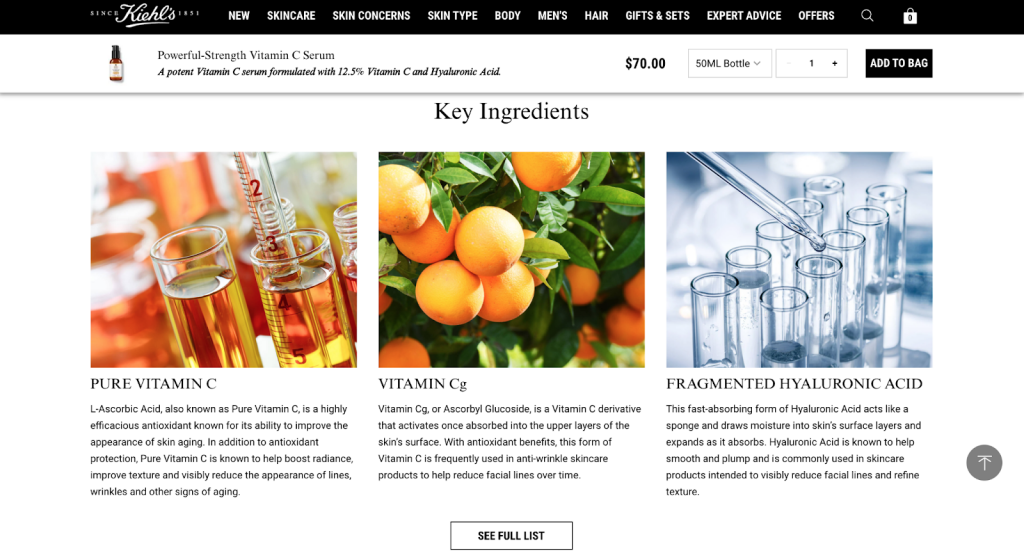1024x560 pixels.
Task: Click the Add to Bag button
Action: [899, 63]
